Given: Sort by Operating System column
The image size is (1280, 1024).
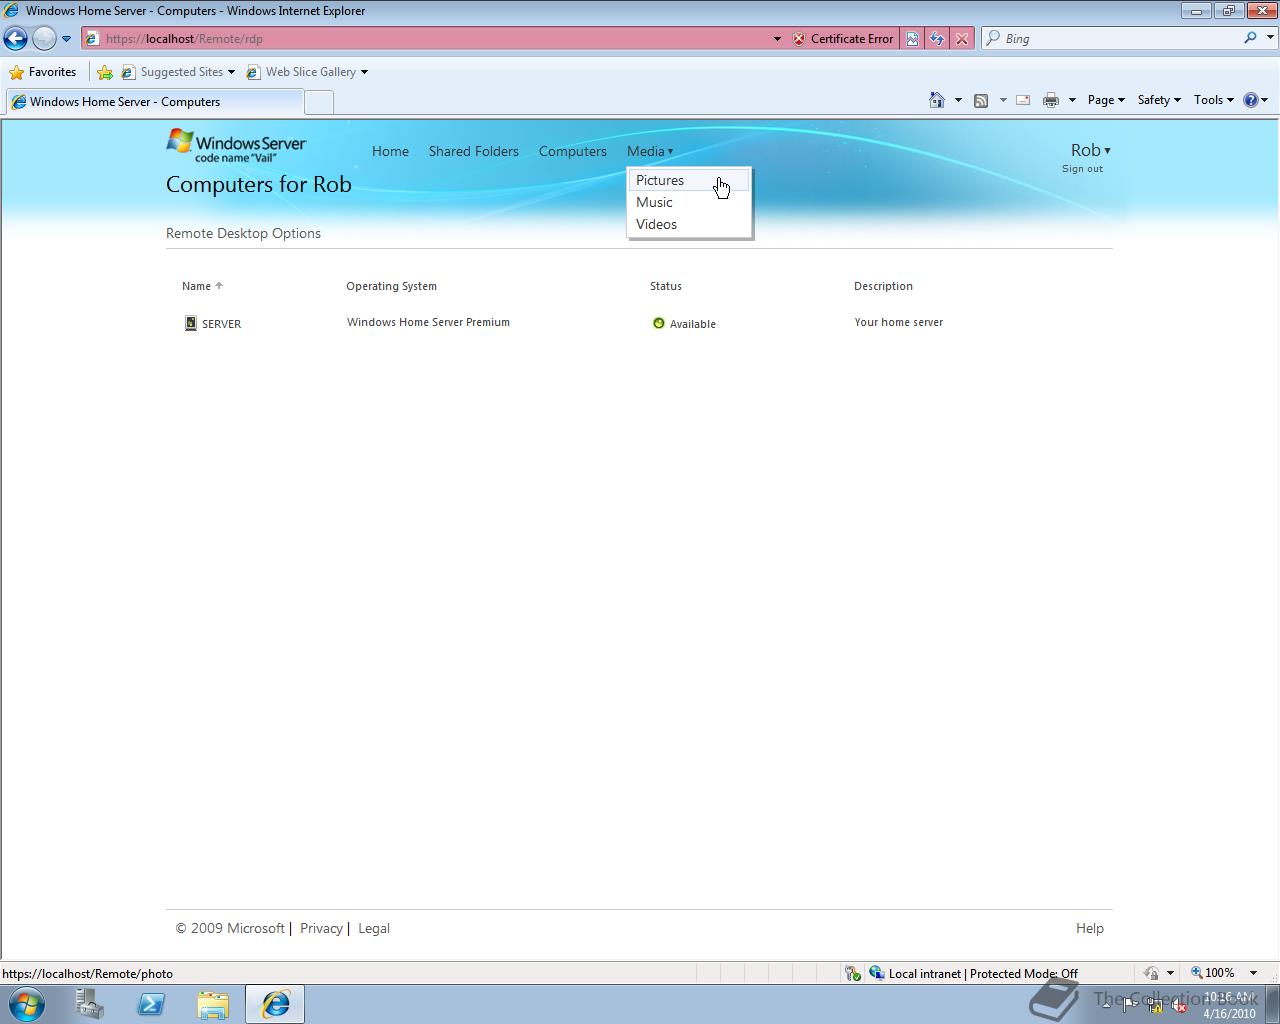Looking at the screenshot, I should coord(391,286).
